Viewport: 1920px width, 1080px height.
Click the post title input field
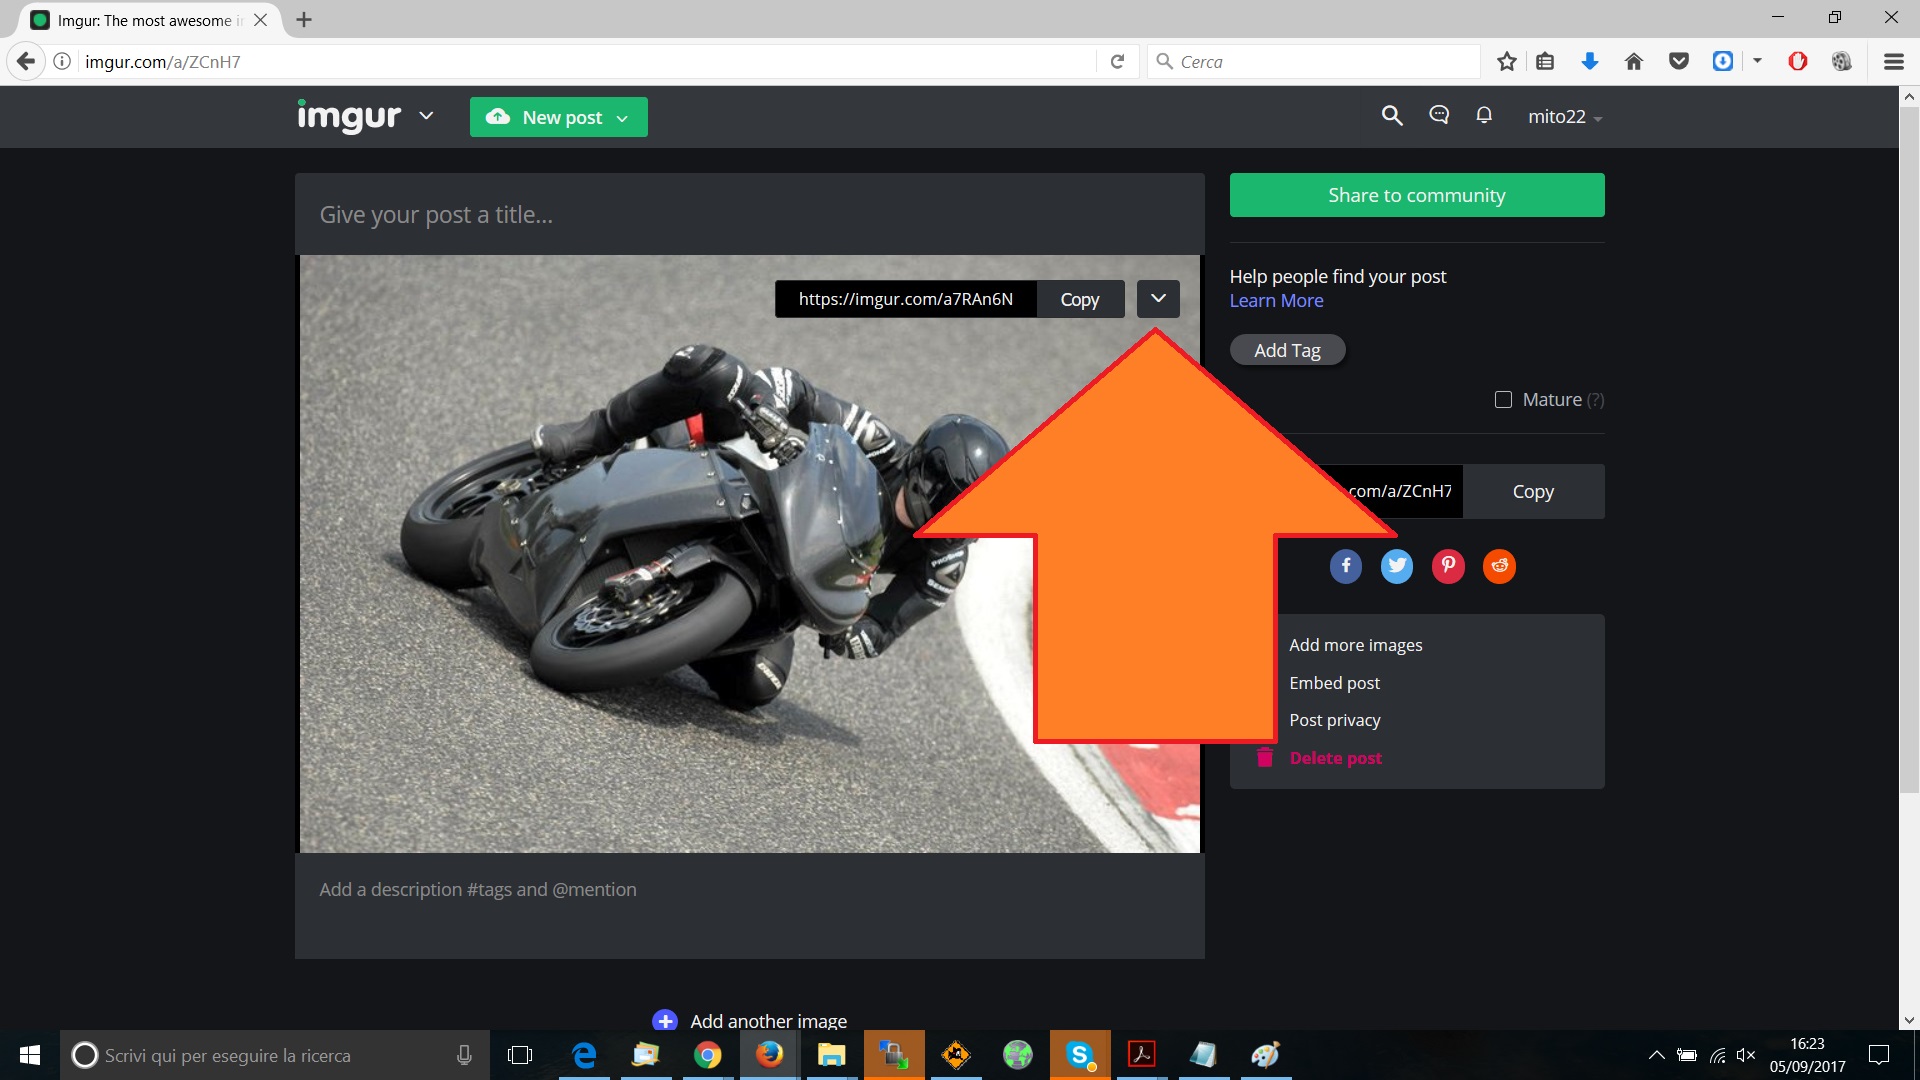click(750, 214)
